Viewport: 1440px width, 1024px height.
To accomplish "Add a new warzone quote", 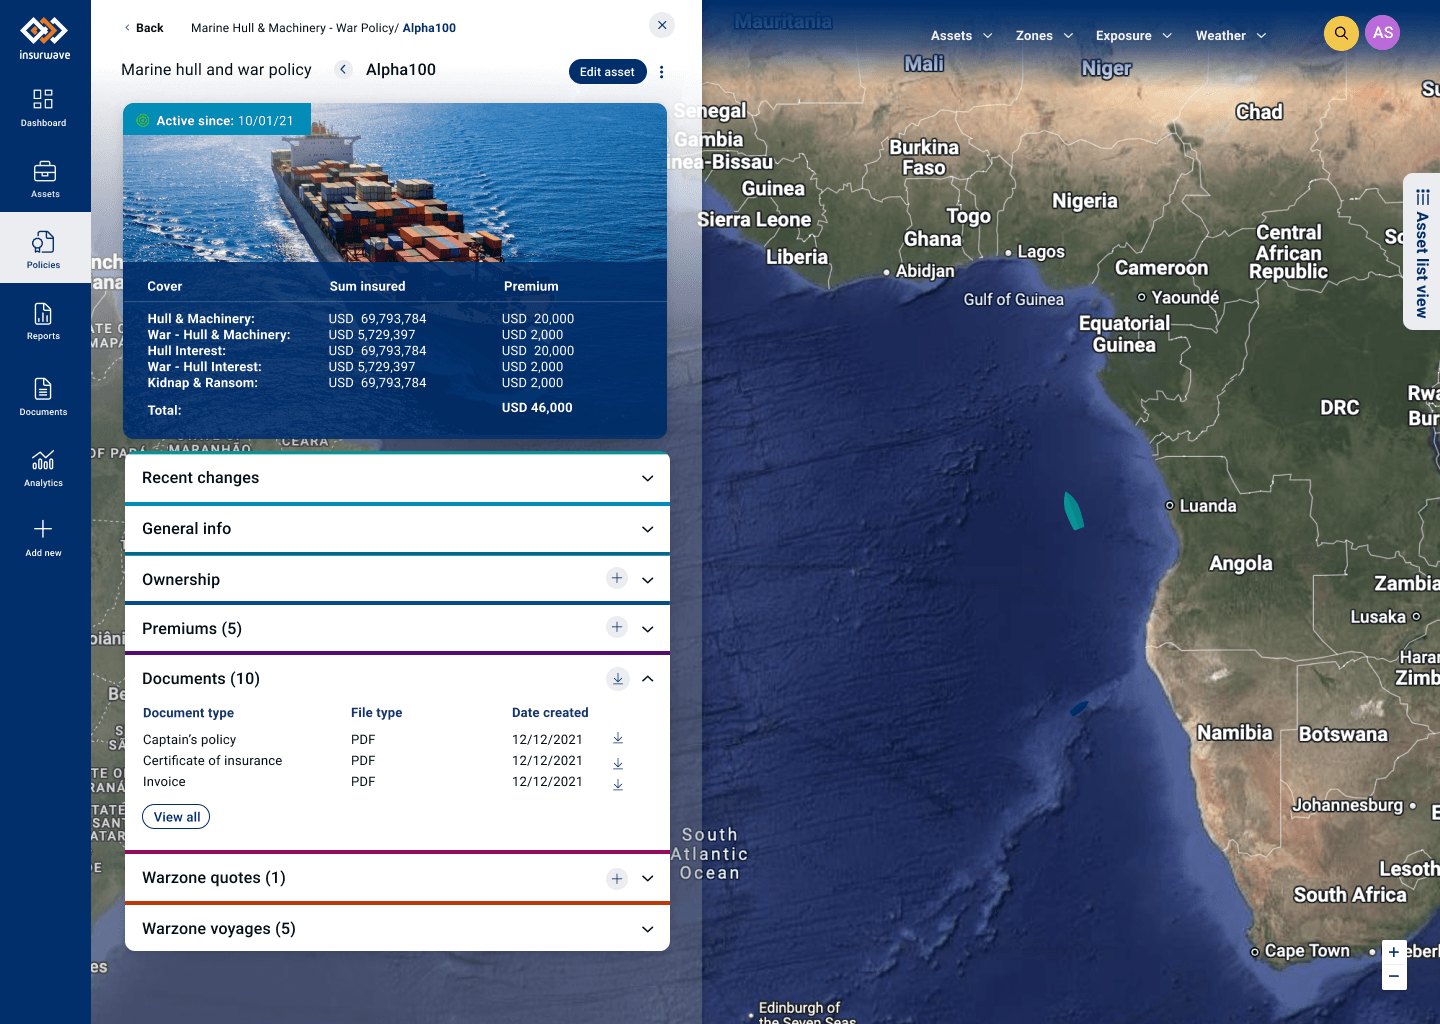I will pos(617,879).
